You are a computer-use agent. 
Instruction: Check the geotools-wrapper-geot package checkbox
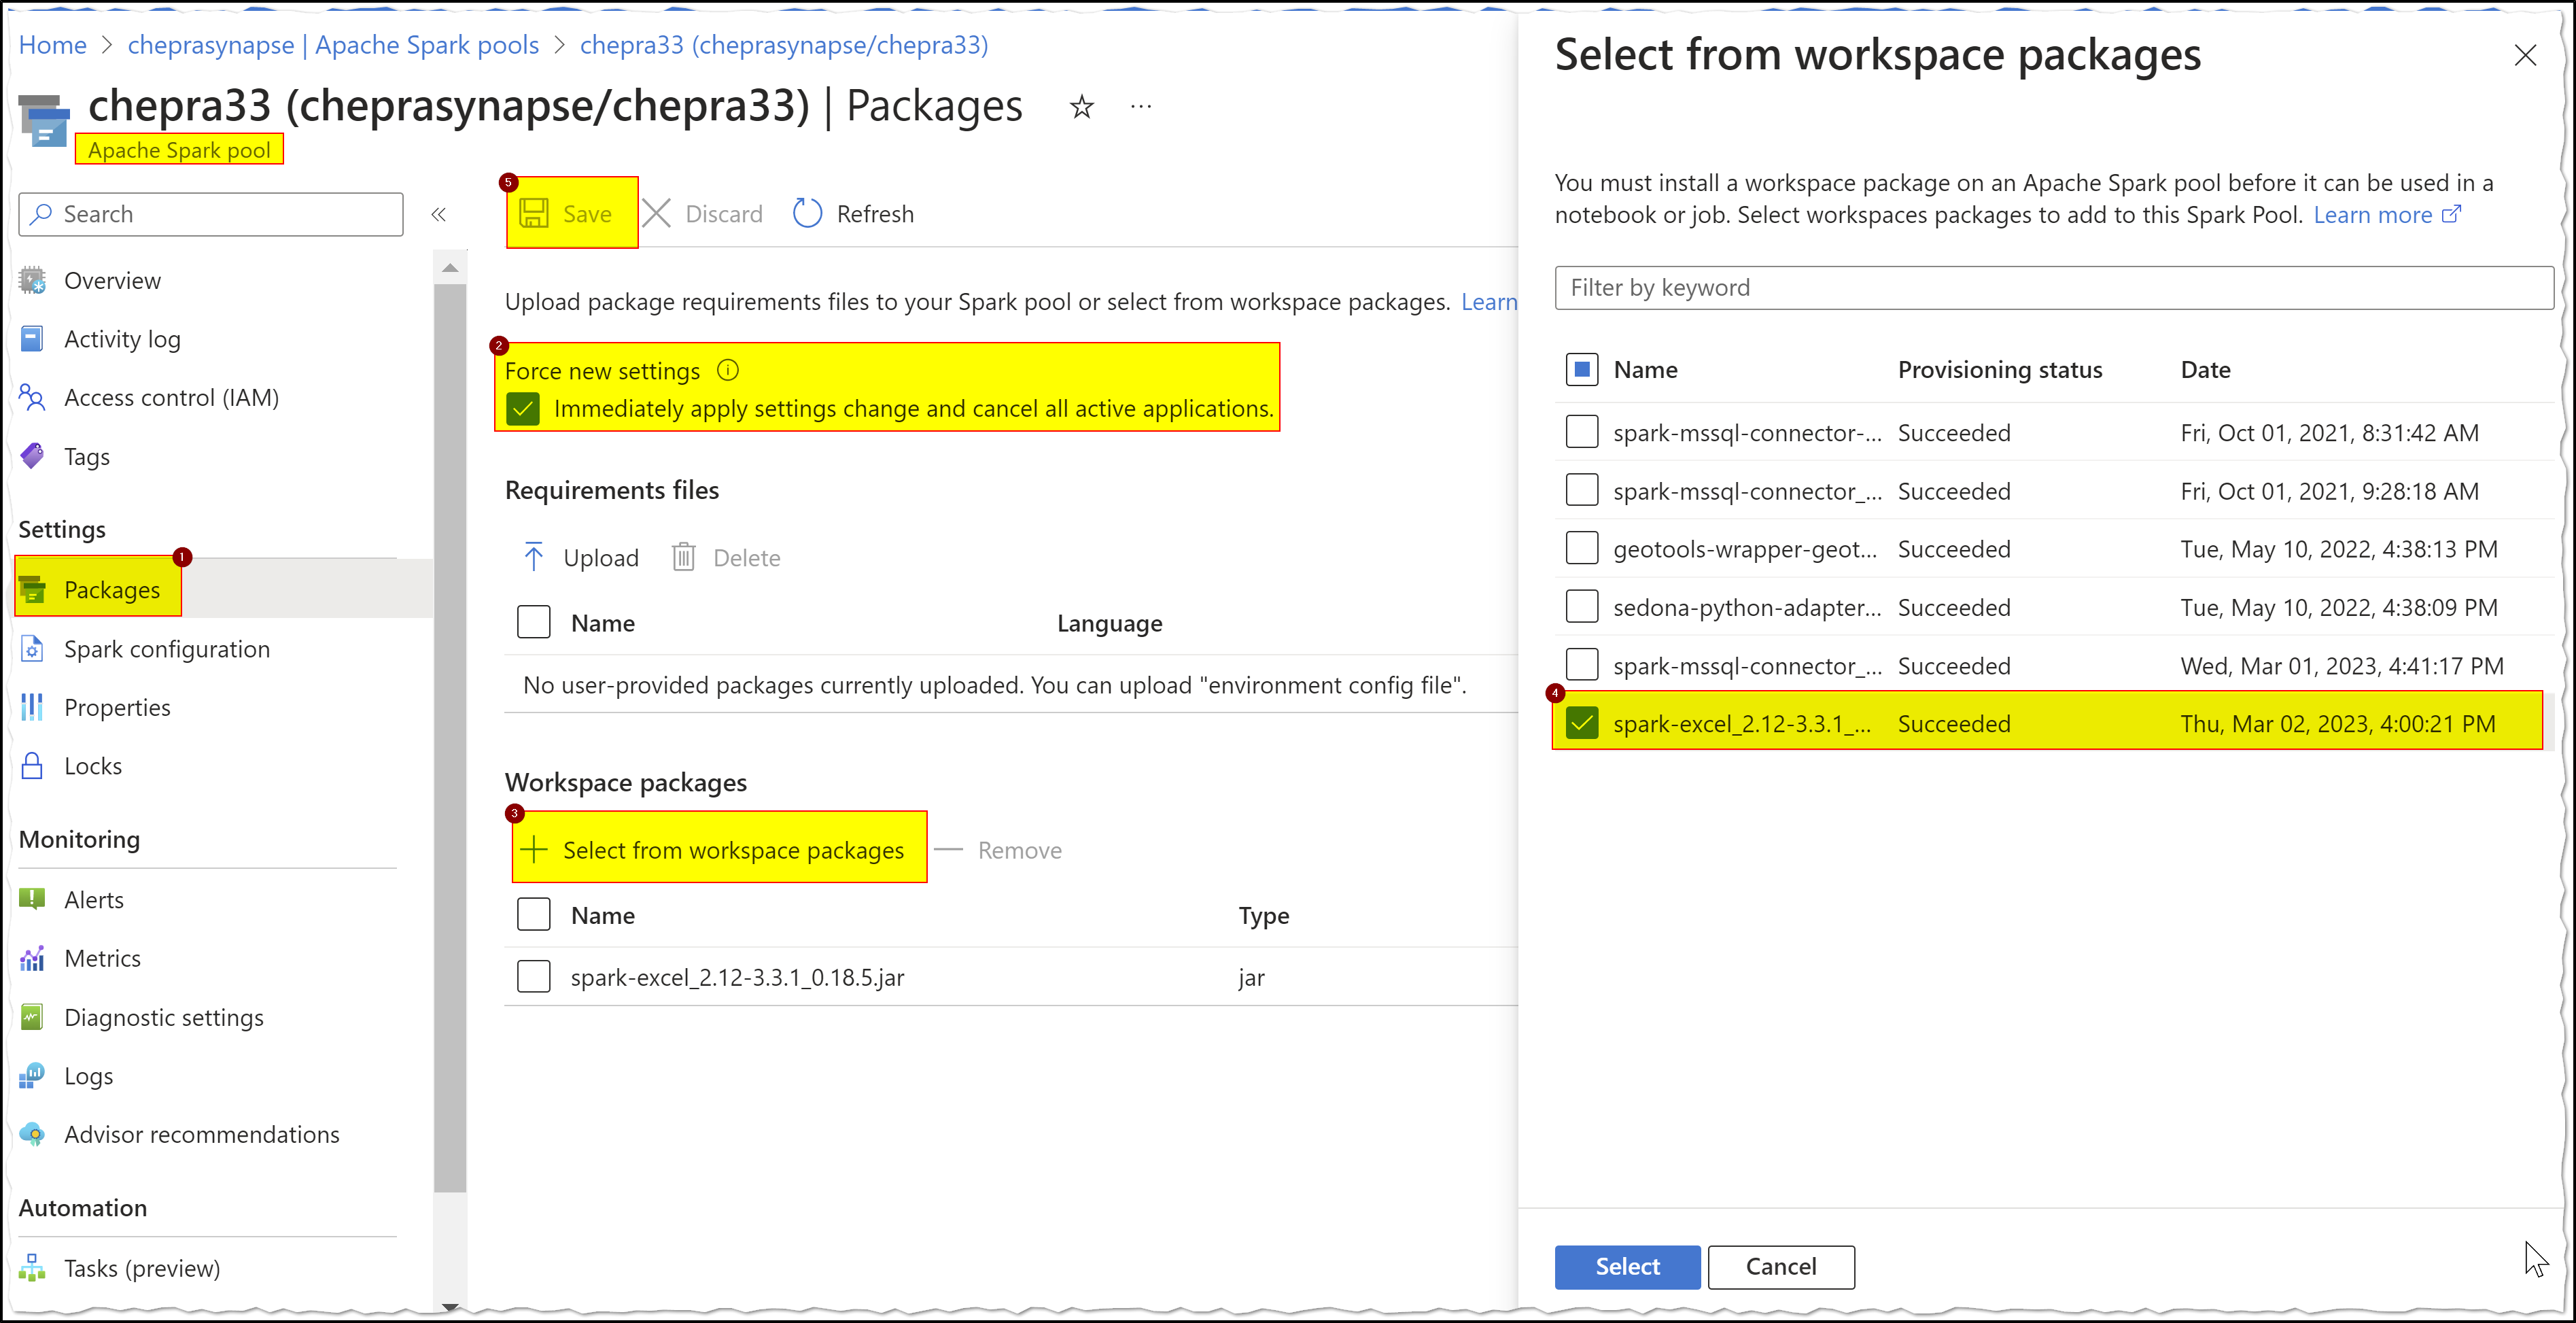[x=1582, y=548]
